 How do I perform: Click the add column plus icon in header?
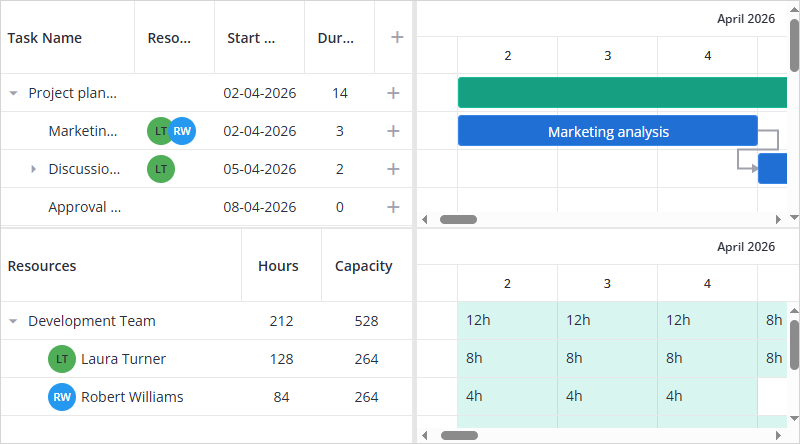pyautogui.click(x=397, y=37)
